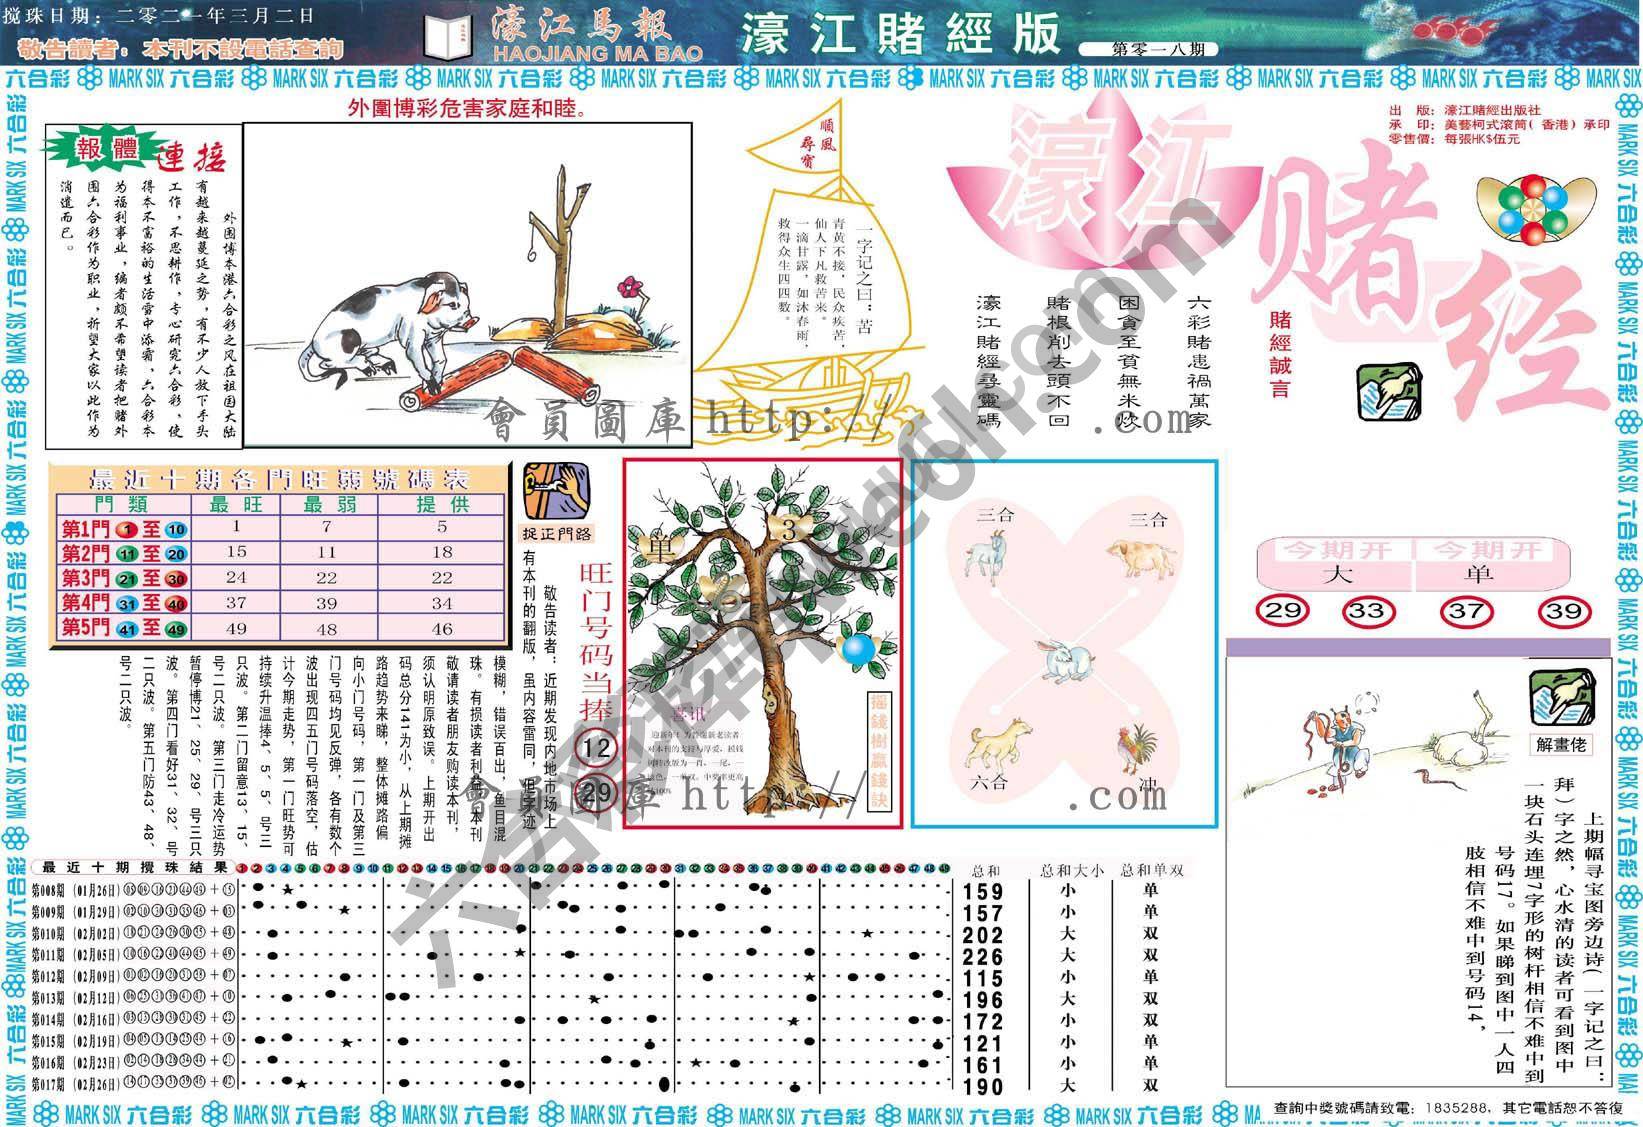Click the 总和单双 column header

pyautogui.click(x=1152, y=870)
